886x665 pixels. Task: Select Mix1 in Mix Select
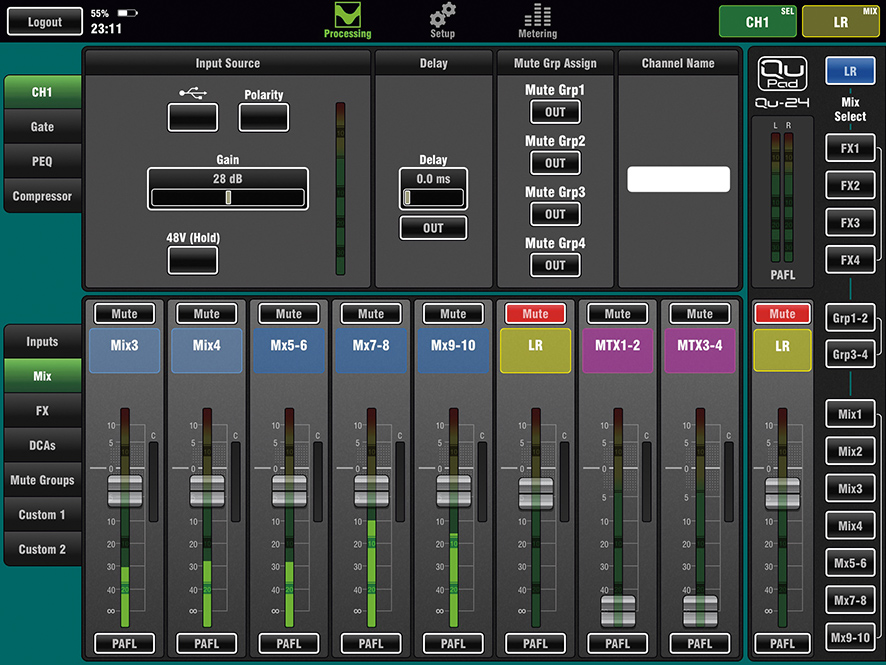850,414
